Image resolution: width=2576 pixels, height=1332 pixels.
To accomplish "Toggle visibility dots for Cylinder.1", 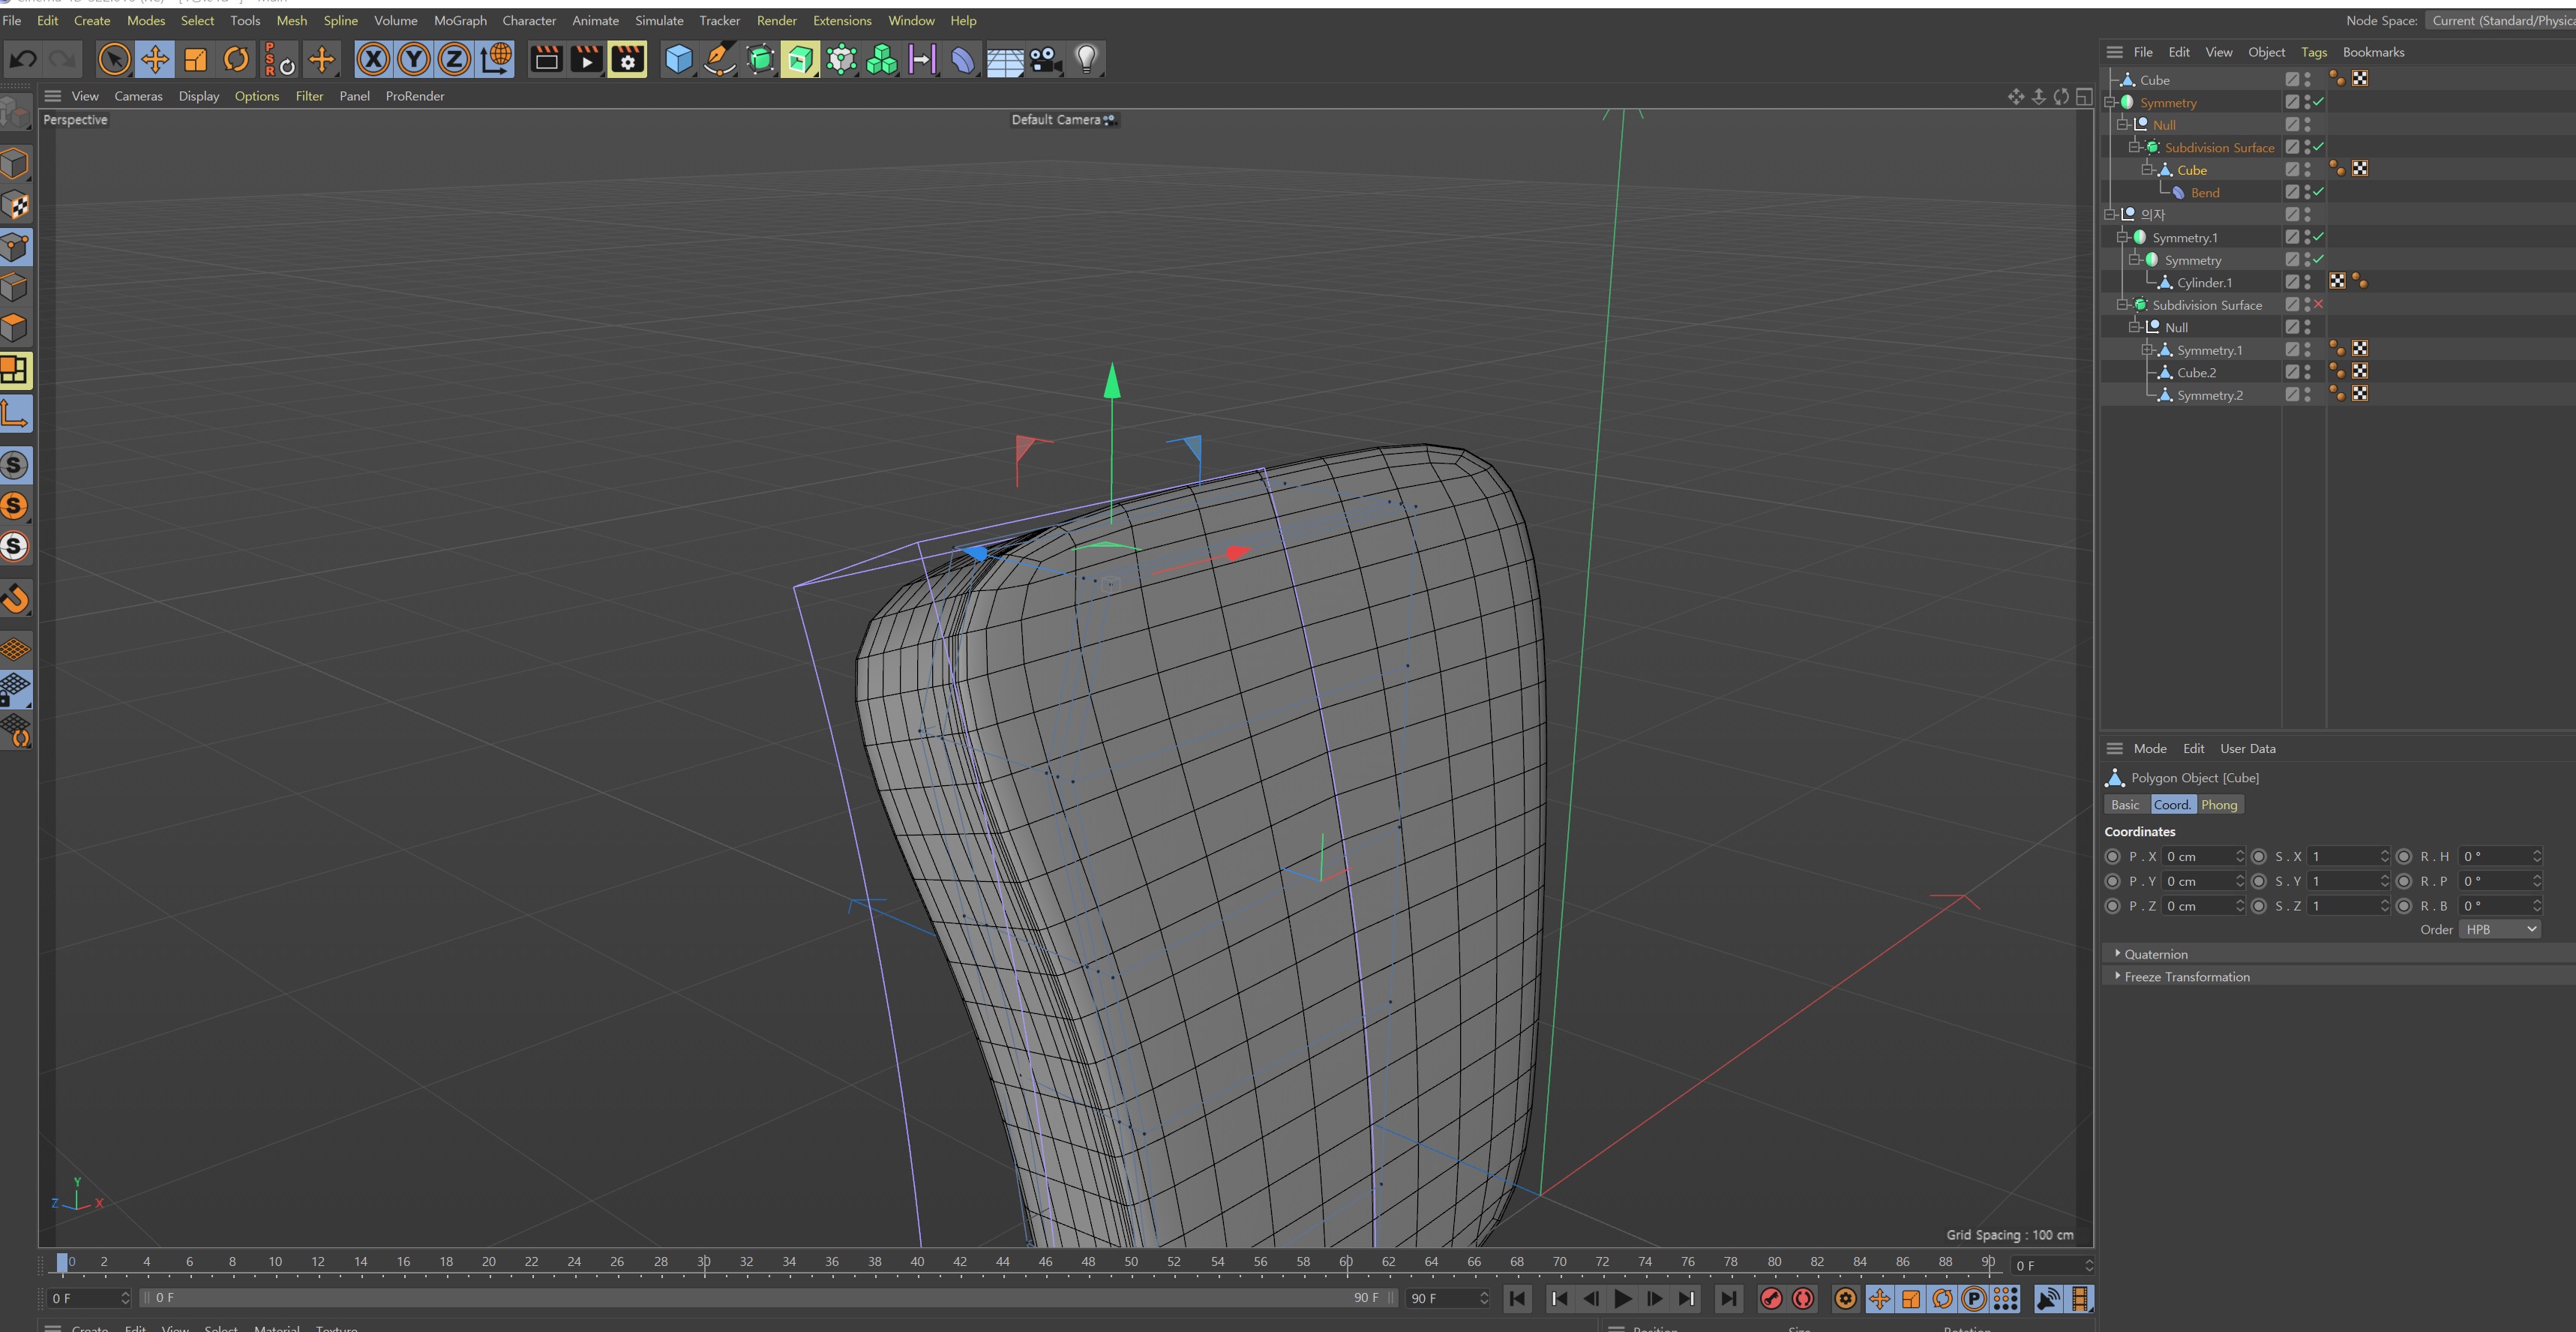I will click(x=2307, y=282).
